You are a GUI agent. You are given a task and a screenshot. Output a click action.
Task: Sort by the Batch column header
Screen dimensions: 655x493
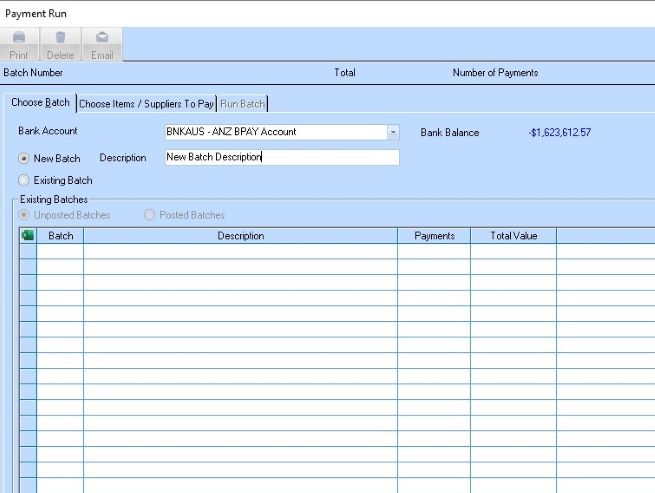coord(60,236)
